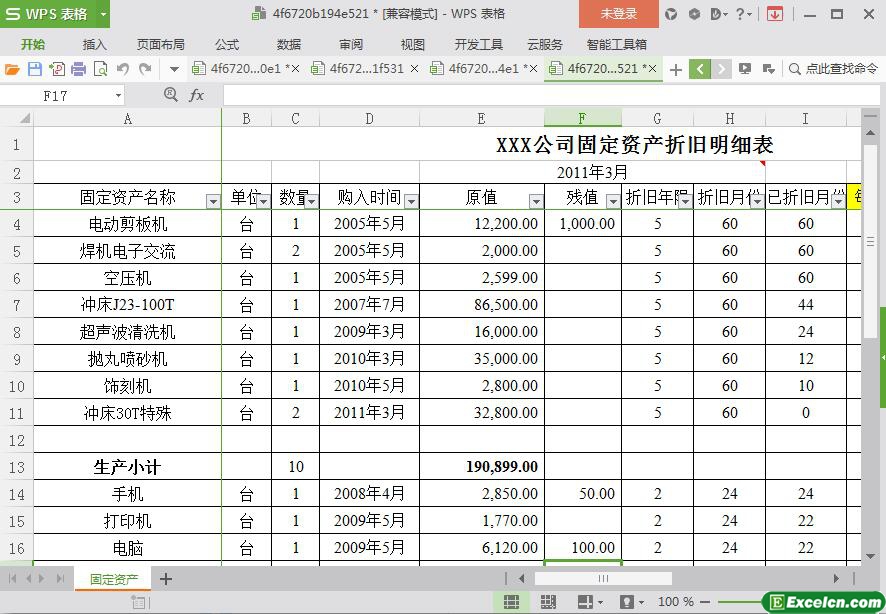Expand the 原值 column filter dropdown
This screenshot has width=886, height=614.
point(535,201)
